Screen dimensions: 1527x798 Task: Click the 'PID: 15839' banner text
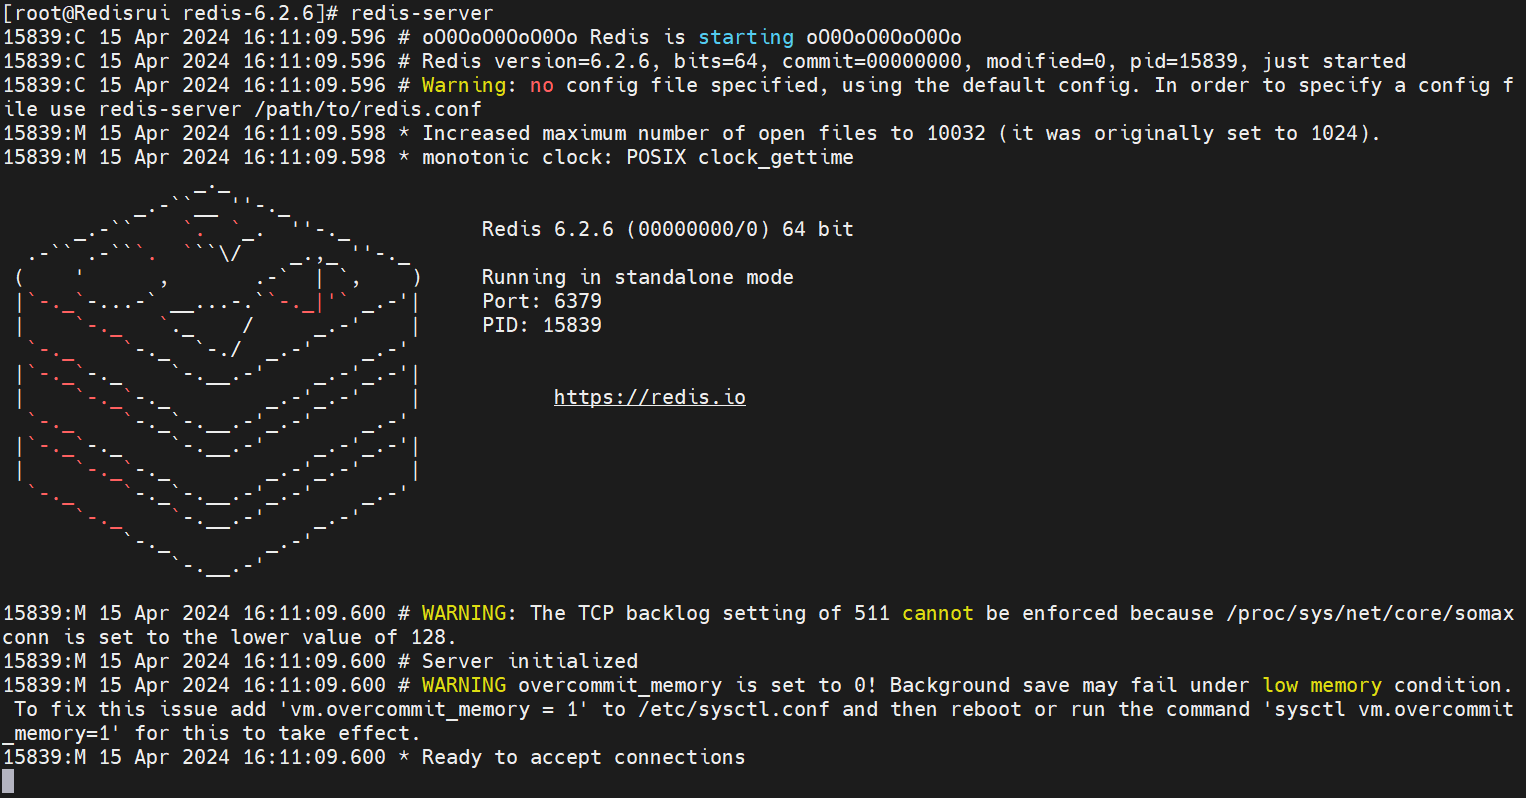(x=542, y=325)
